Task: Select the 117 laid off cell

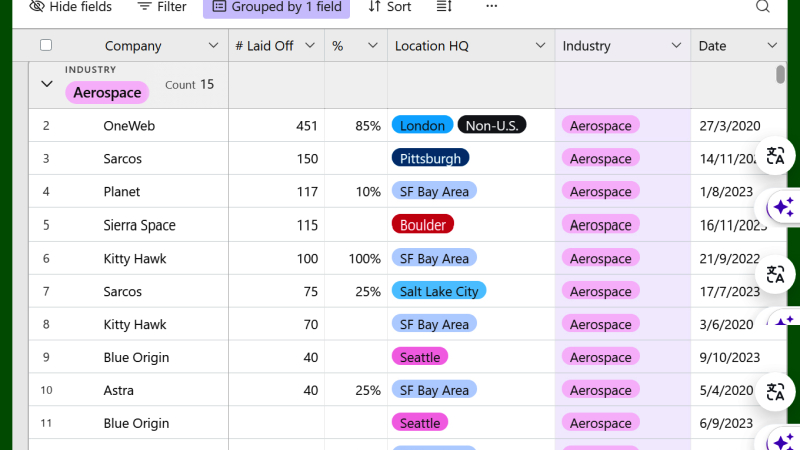Action: click(x=277, y=192)
